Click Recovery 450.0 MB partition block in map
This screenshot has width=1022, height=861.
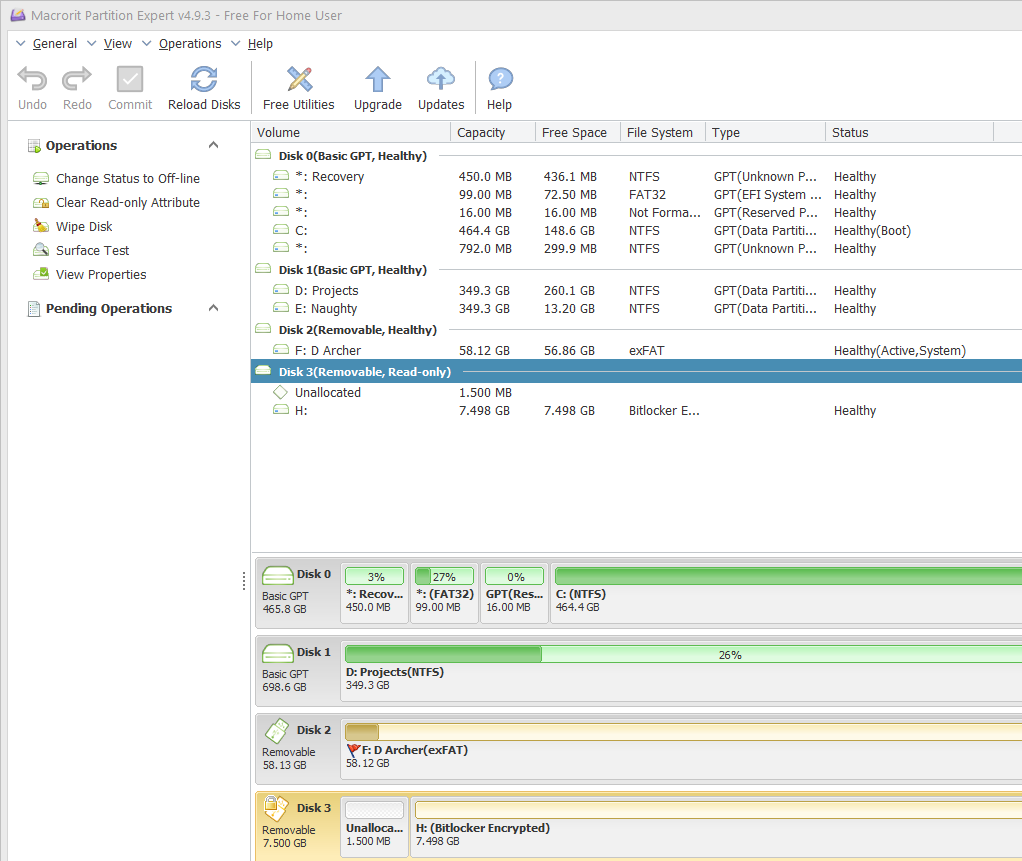[374, 593]
